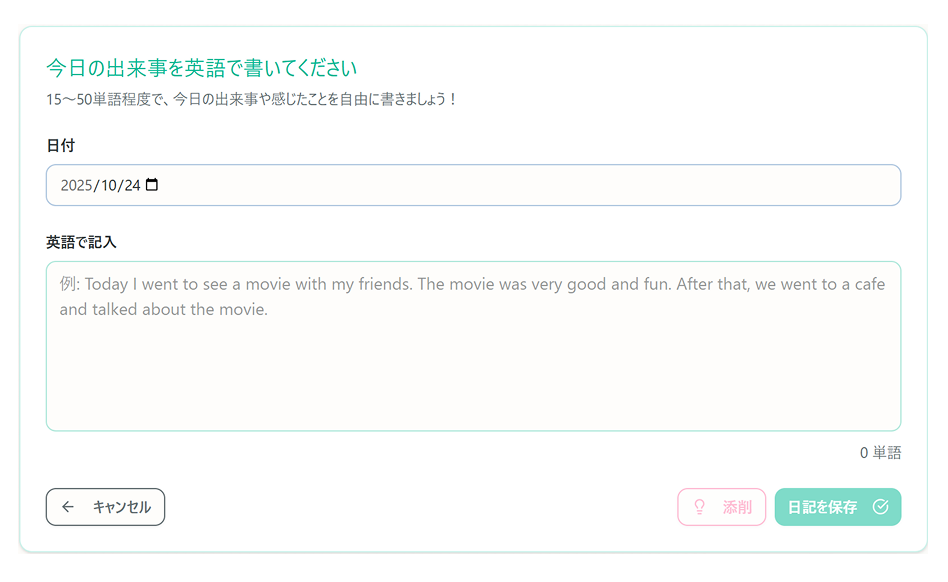948x582 pixels.
Task: Click the 0 単語 word counter
Action: click(x=880, y=453)
